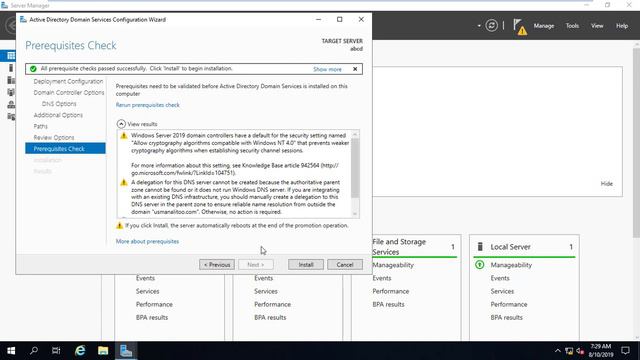
Task: Open Local Server Manageability
Action: pyautogui.click(x=511, y=265)
